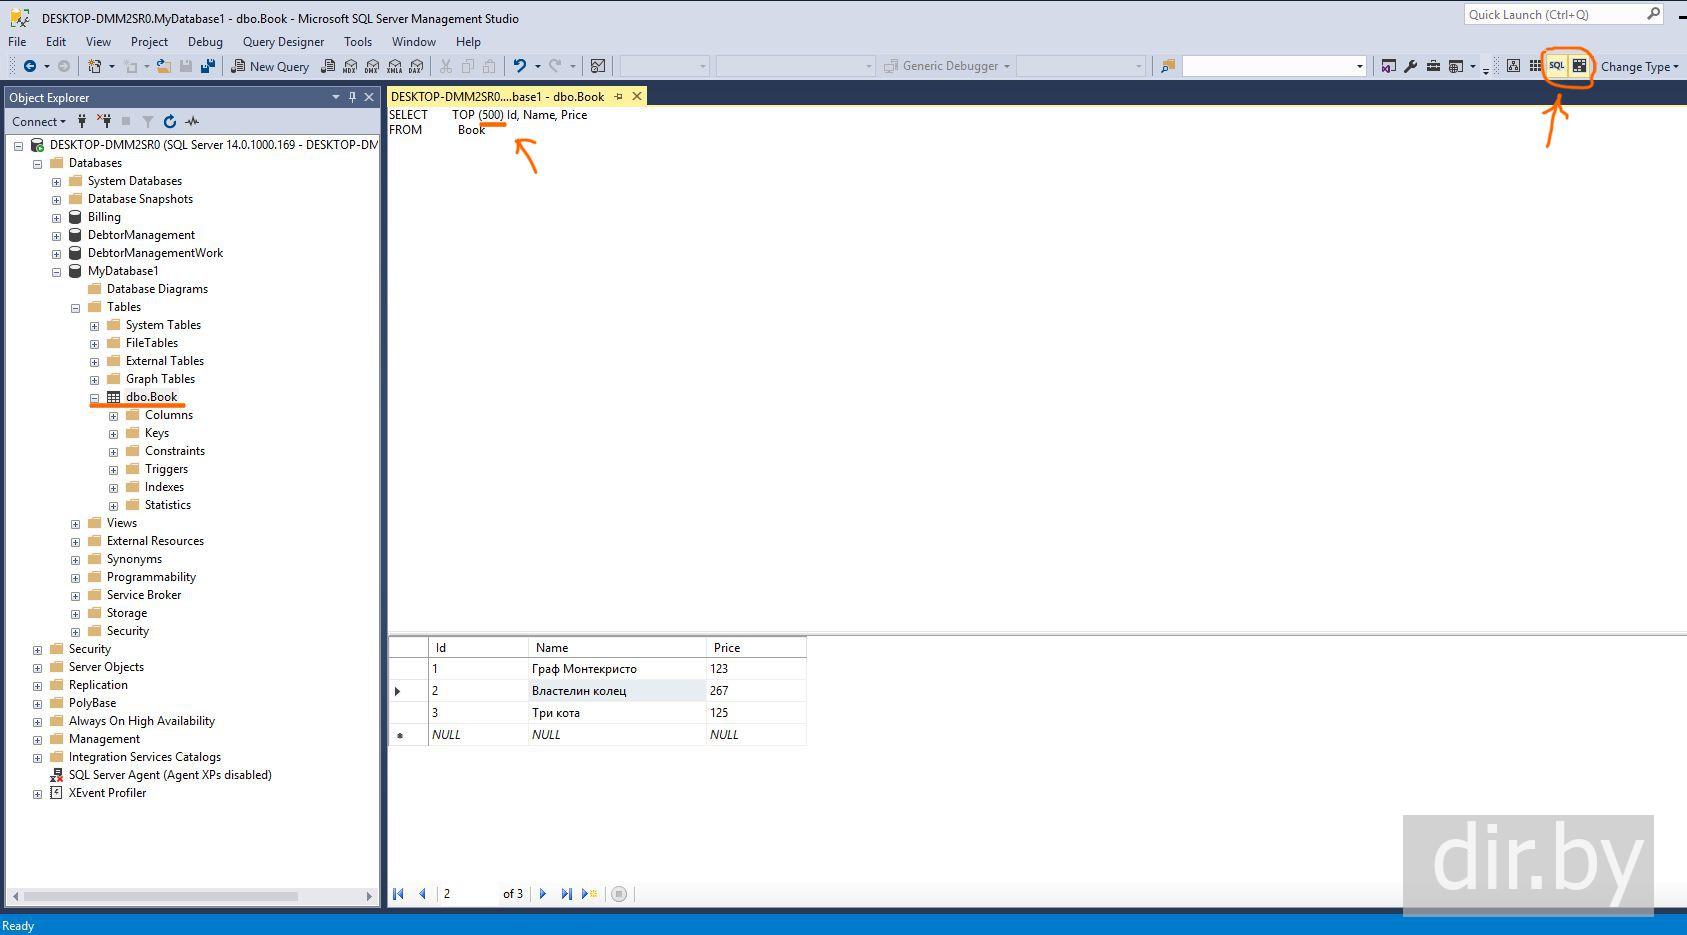Screen dimensions: 1687x935
Task: Select SQL Server Agent node
Action: tap(170, 775)
